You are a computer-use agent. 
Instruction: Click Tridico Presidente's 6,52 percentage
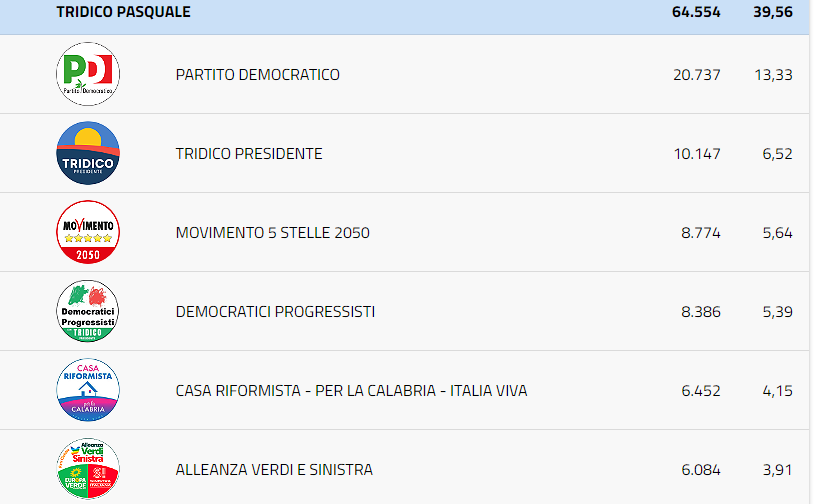tap(777, 154)
